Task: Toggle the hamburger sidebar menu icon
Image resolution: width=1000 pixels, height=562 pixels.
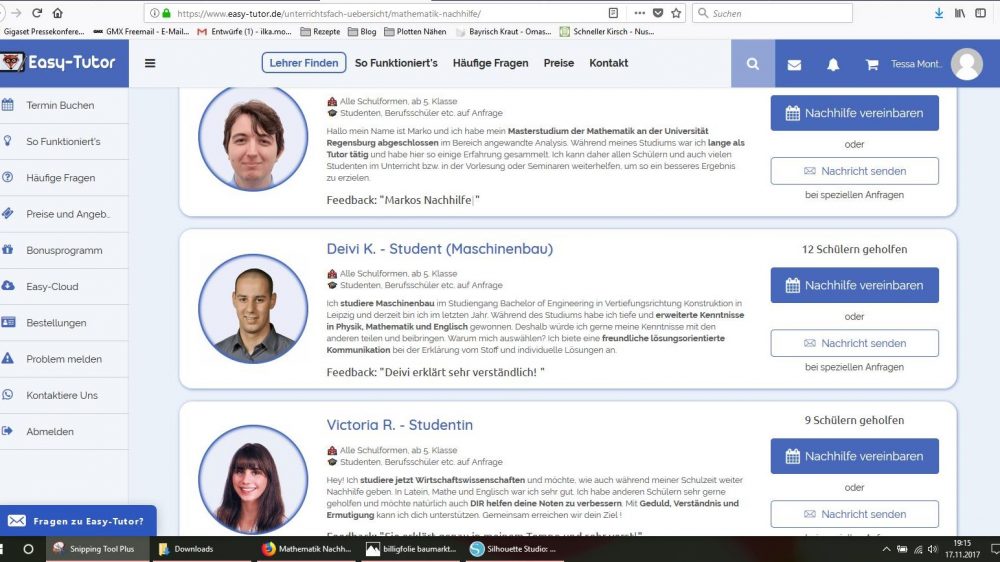Action: coord(150,63)
